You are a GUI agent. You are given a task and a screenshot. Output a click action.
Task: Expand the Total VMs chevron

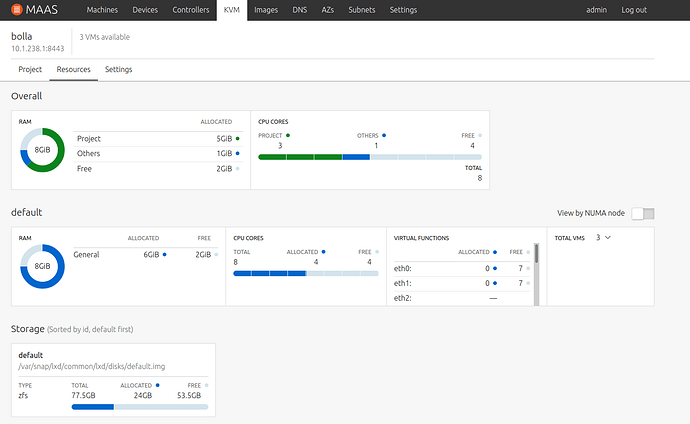point(608,238)
